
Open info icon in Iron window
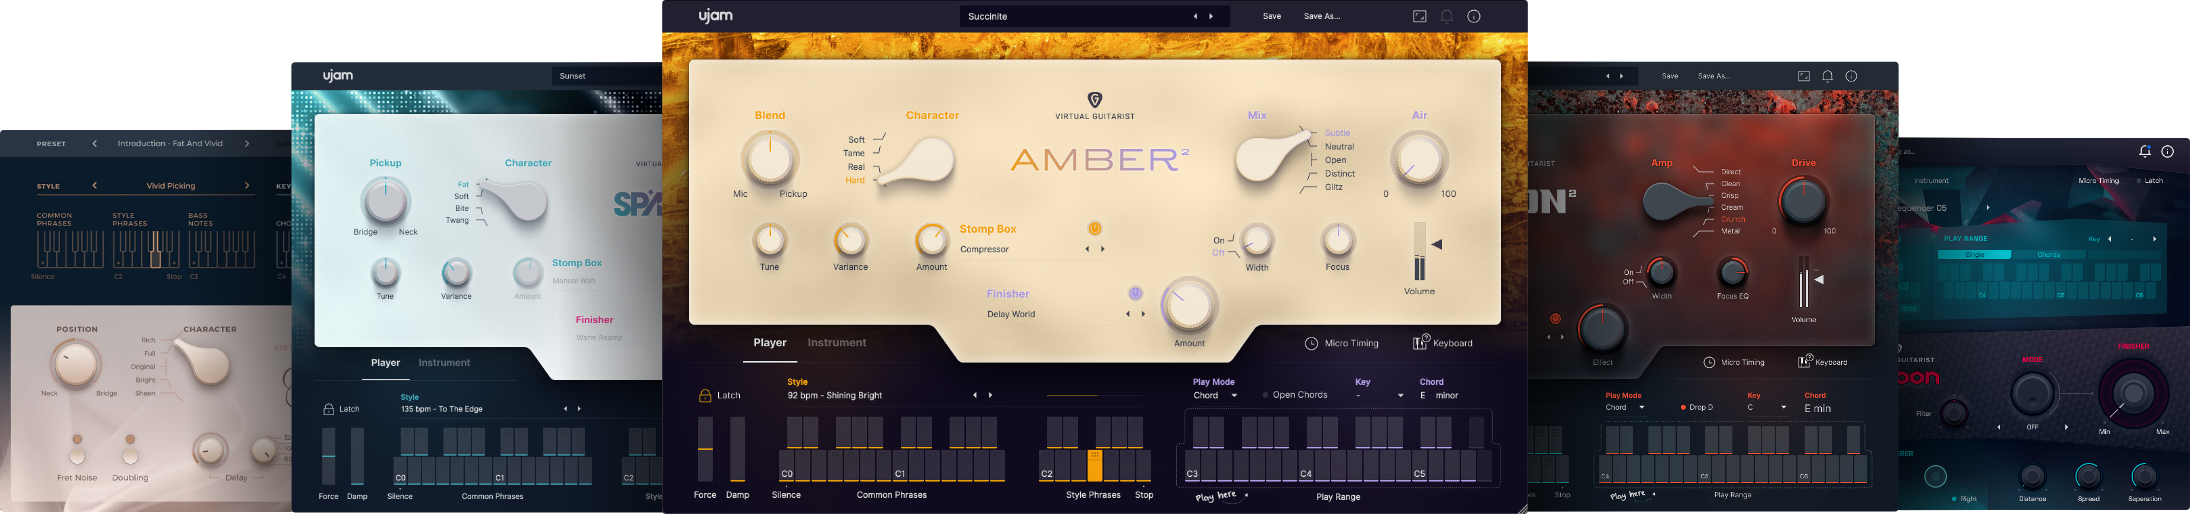pyautogui.click(x=1851, y=76)
